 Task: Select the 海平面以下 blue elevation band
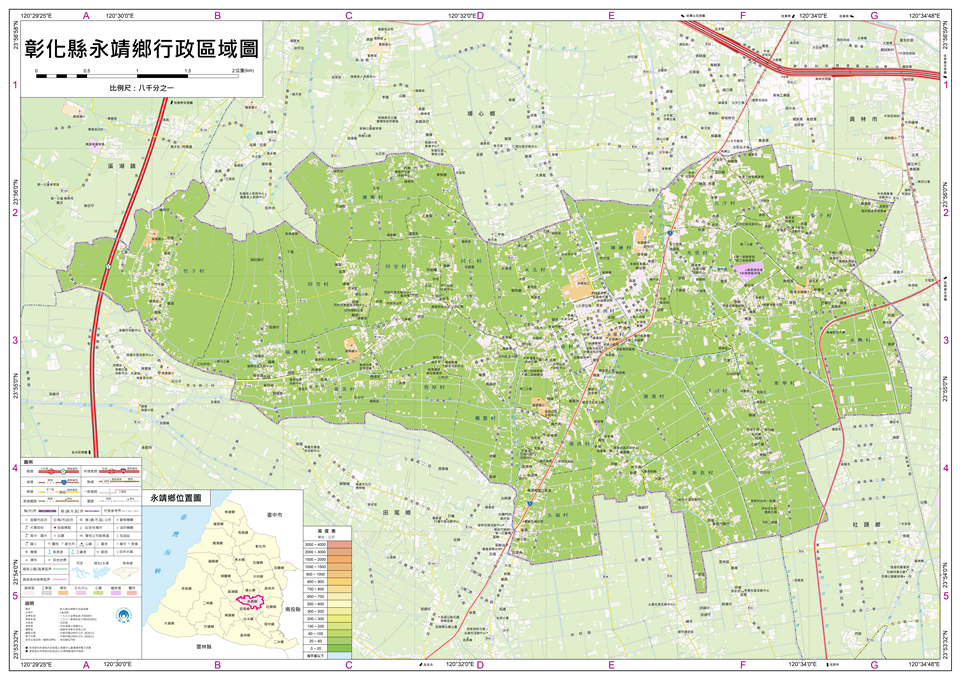coord(339,655)
